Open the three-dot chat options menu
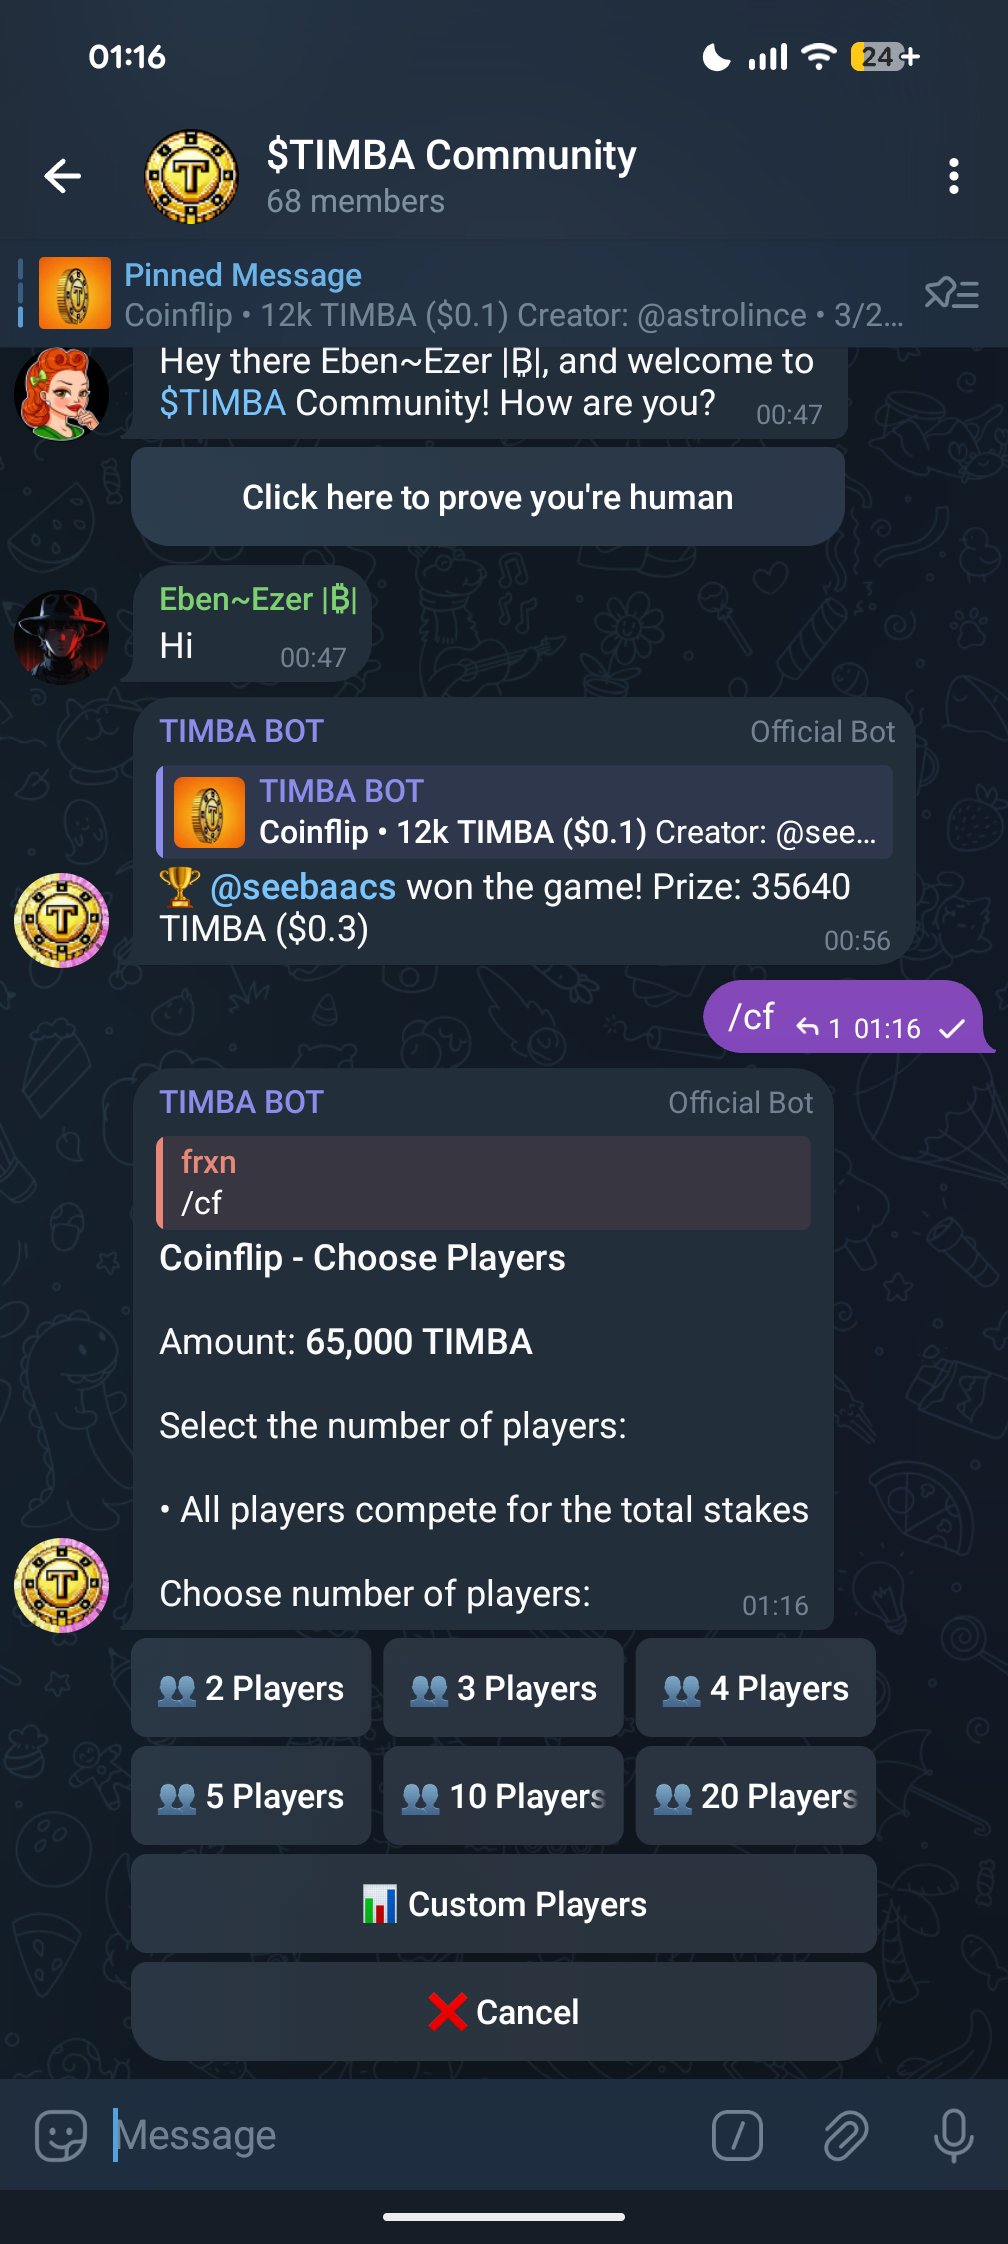The width and height of the screenshot is (1008, 2244). point(954,175)
